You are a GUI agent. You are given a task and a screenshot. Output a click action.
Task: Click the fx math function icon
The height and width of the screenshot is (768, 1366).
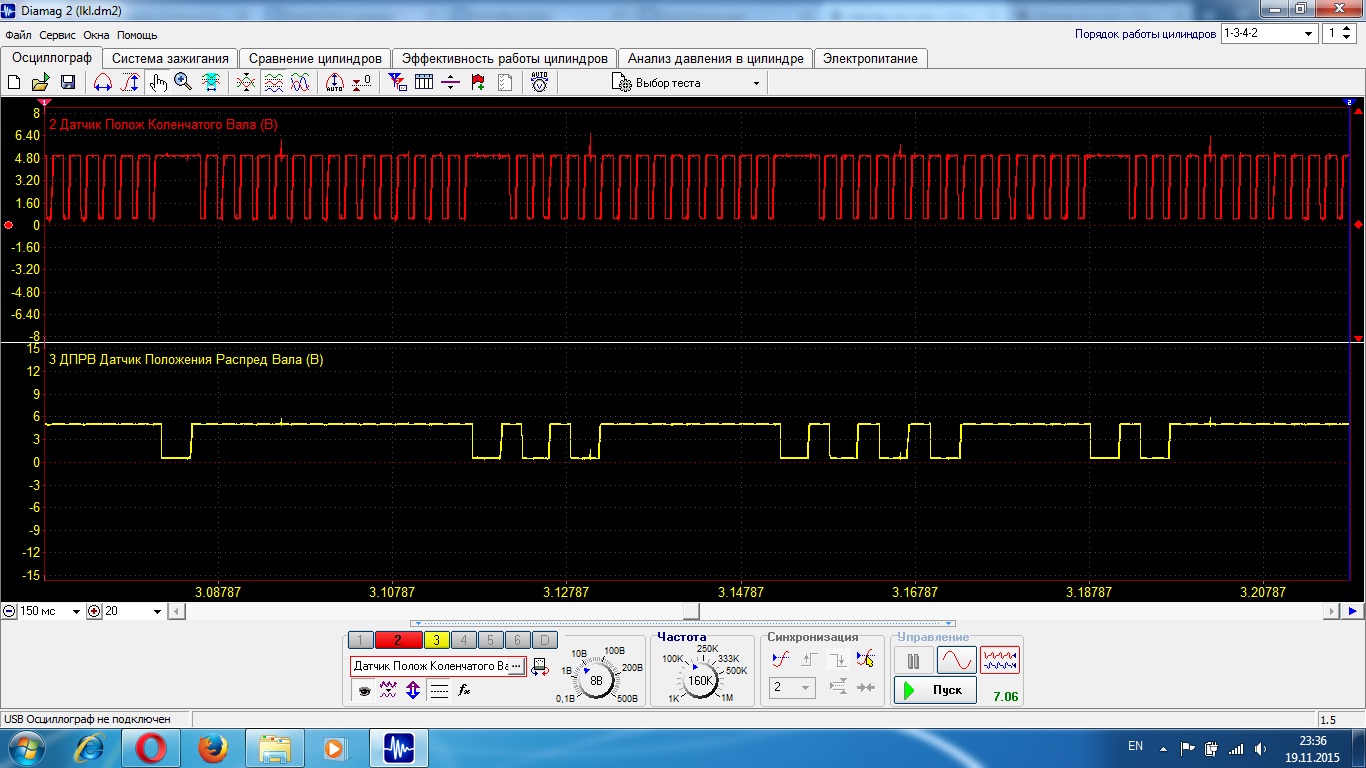[x=464, y=690]
